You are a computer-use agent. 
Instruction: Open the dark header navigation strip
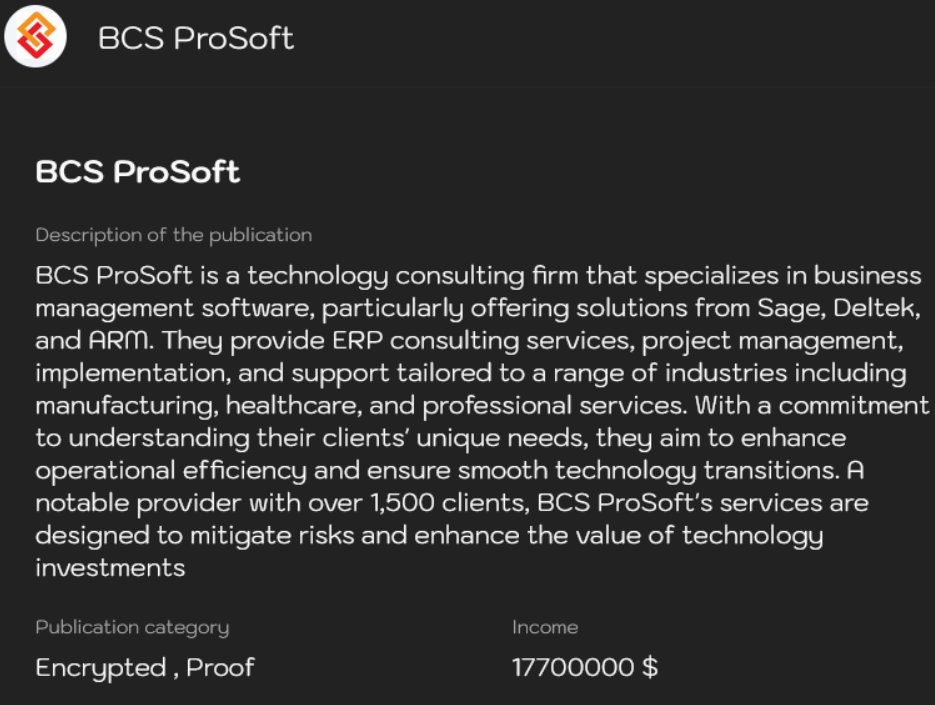(600, 38)
